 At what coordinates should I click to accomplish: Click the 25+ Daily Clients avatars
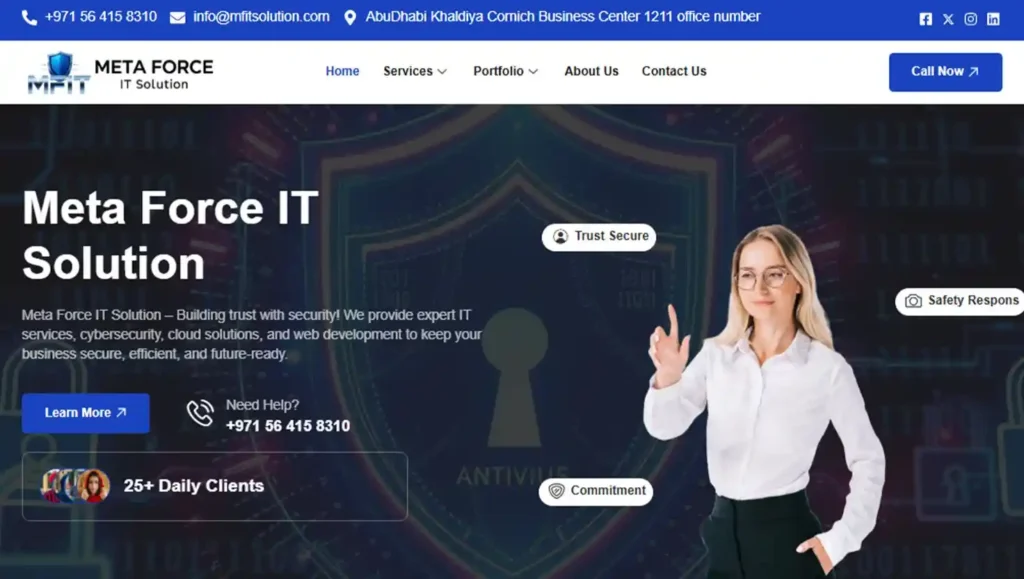75,486
